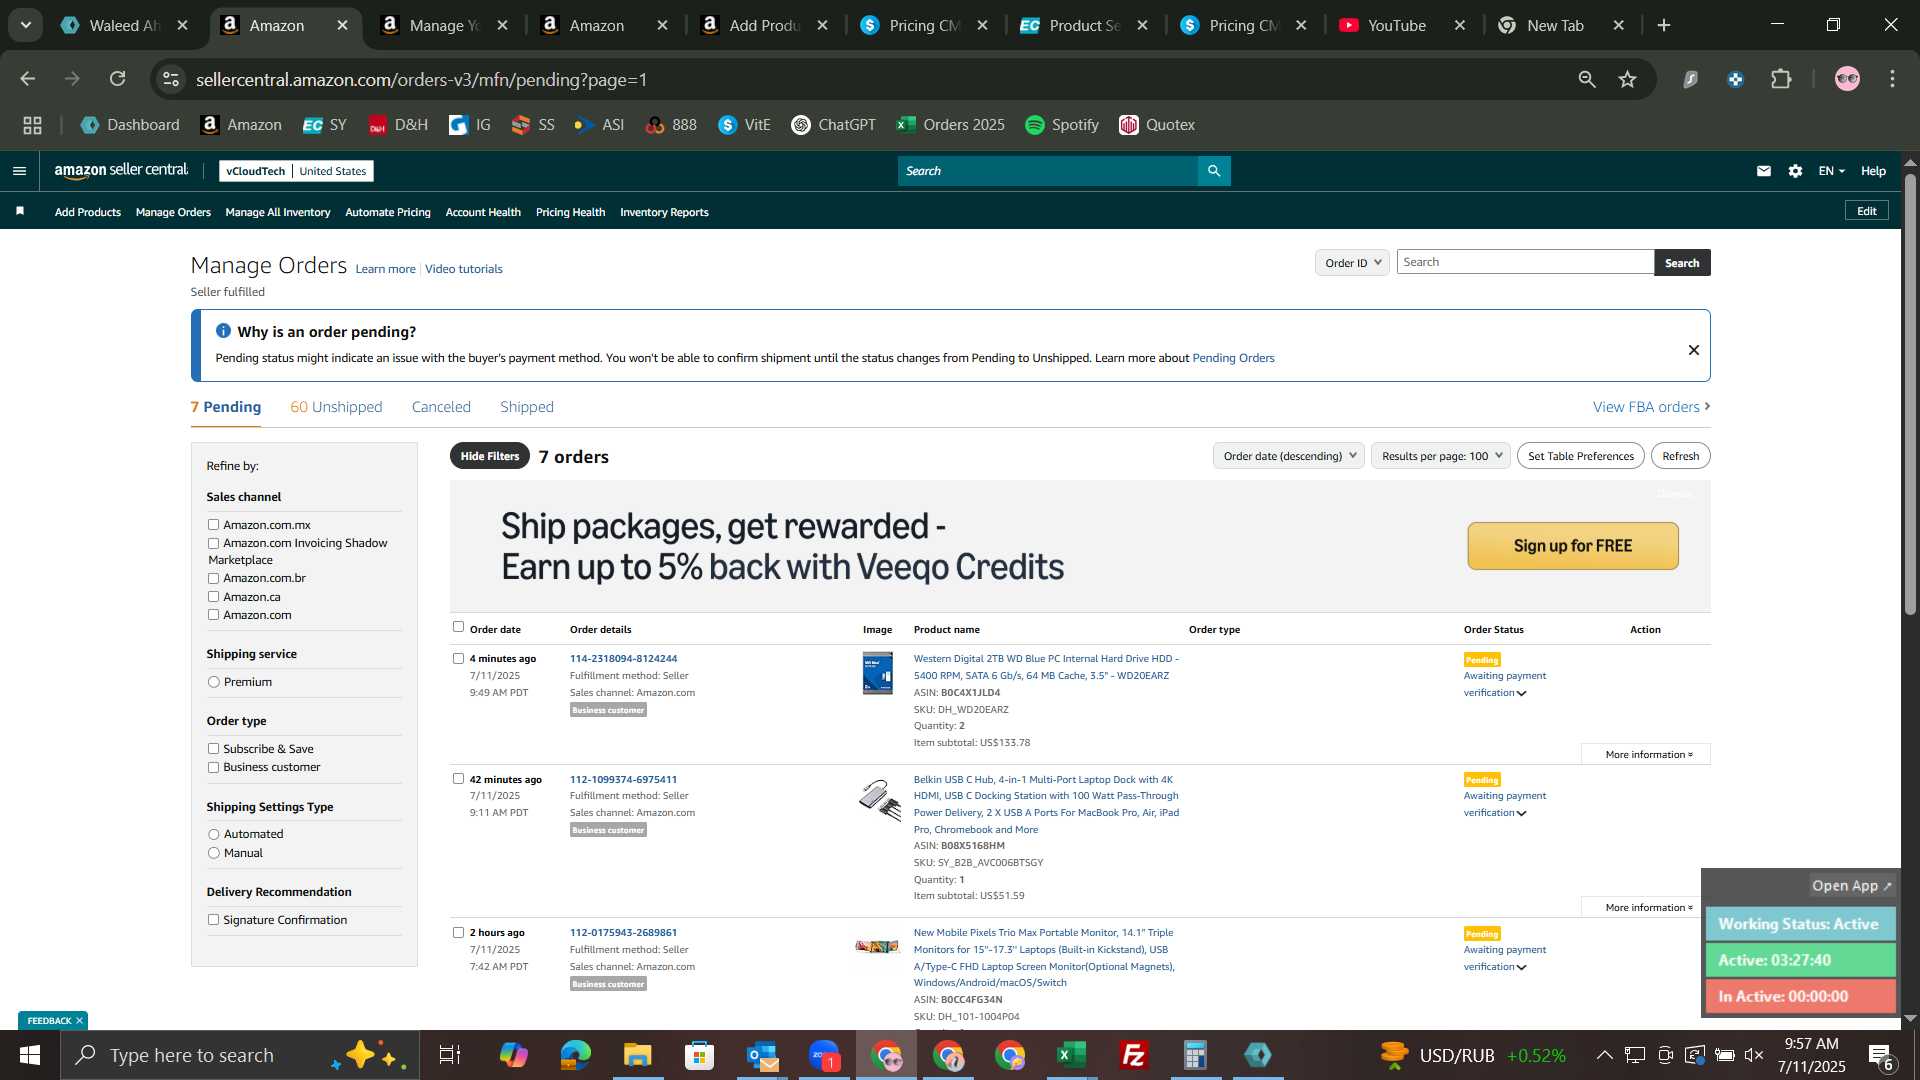Viewport: 1920px width, 1080px height.
Task: Check the Amazon.com.br sales channel box
Action: [213, 578]
